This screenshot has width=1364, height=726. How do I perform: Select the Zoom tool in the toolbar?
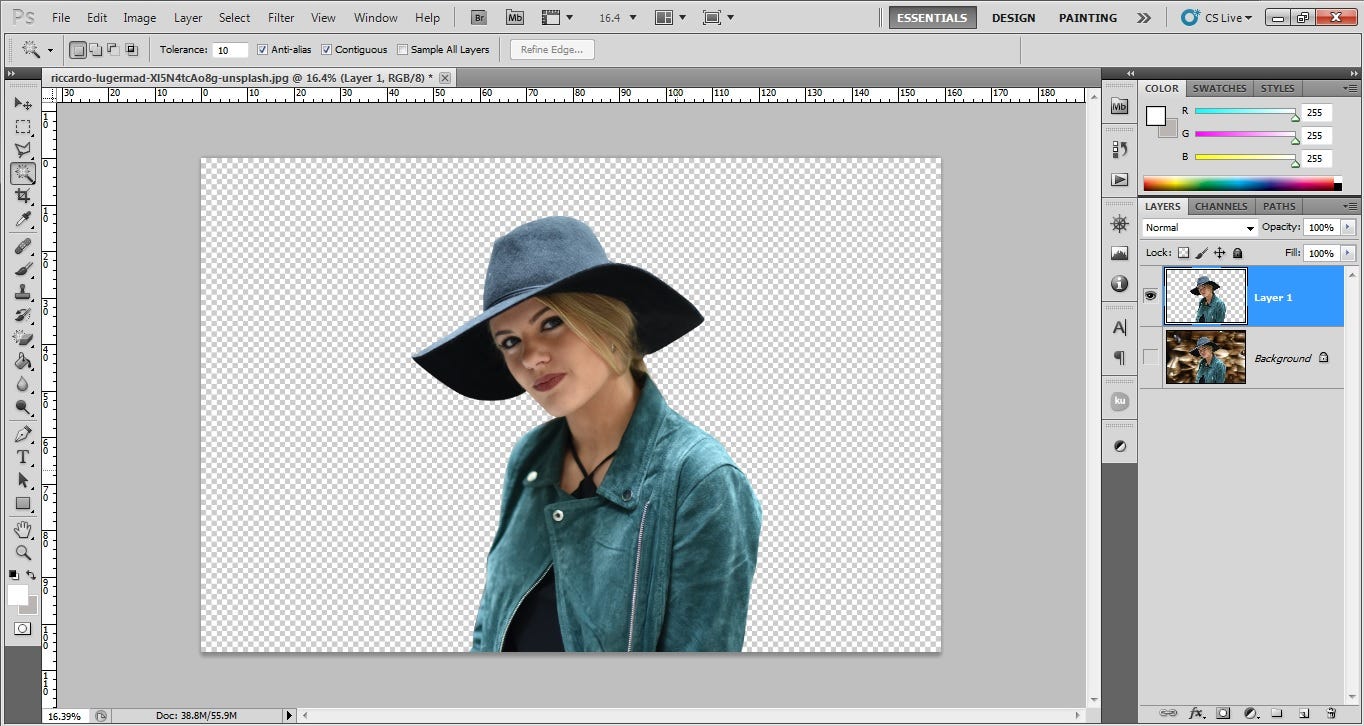pos(22,551)
